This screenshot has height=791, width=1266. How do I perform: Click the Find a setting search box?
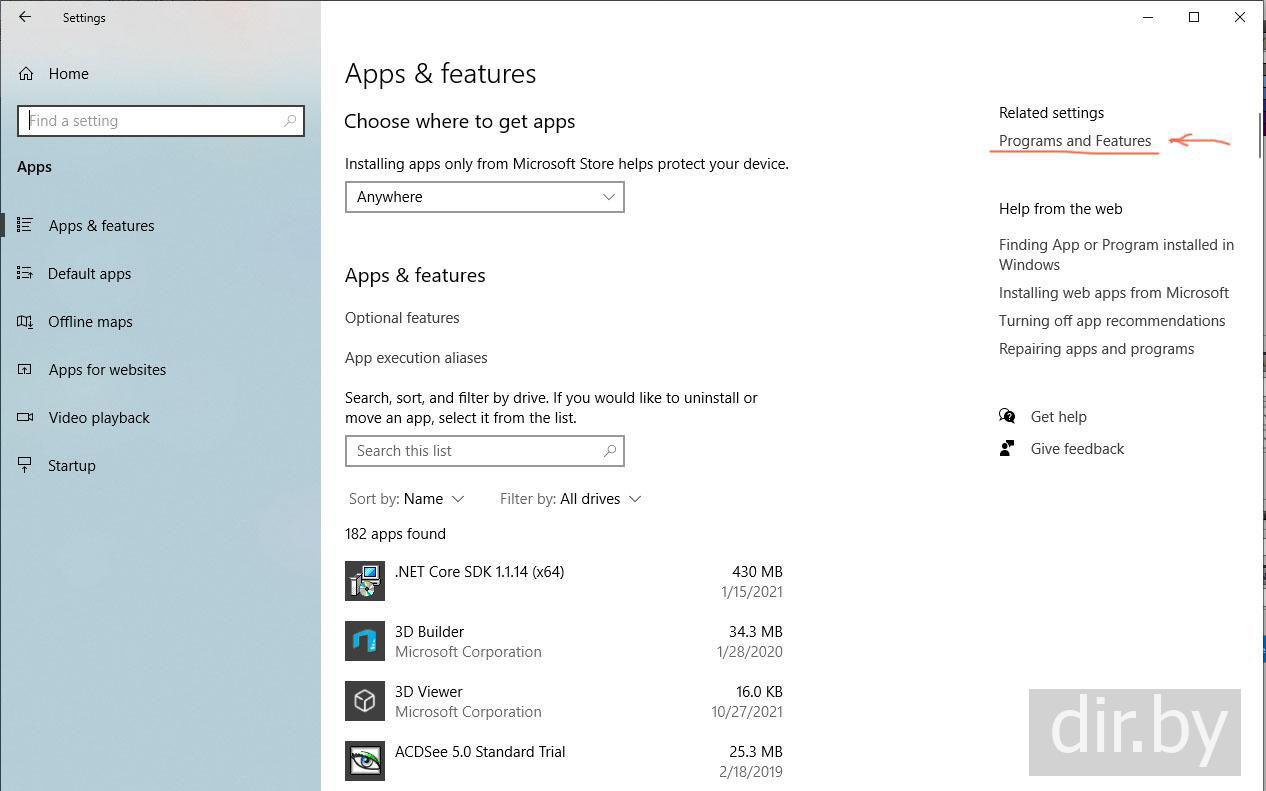(x=155, y=121)
